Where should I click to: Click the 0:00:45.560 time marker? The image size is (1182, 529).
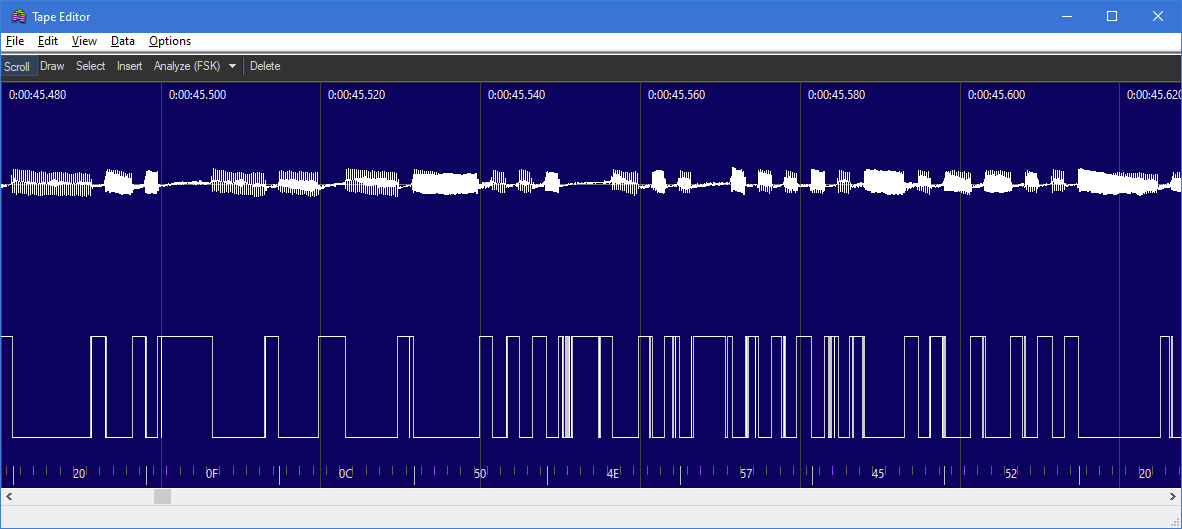click(676, 95)
